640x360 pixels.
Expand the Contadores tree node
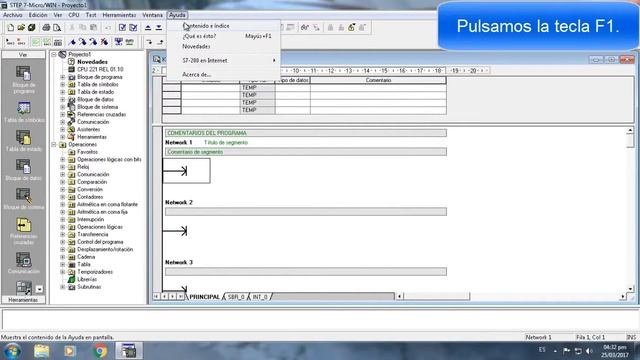63,197
